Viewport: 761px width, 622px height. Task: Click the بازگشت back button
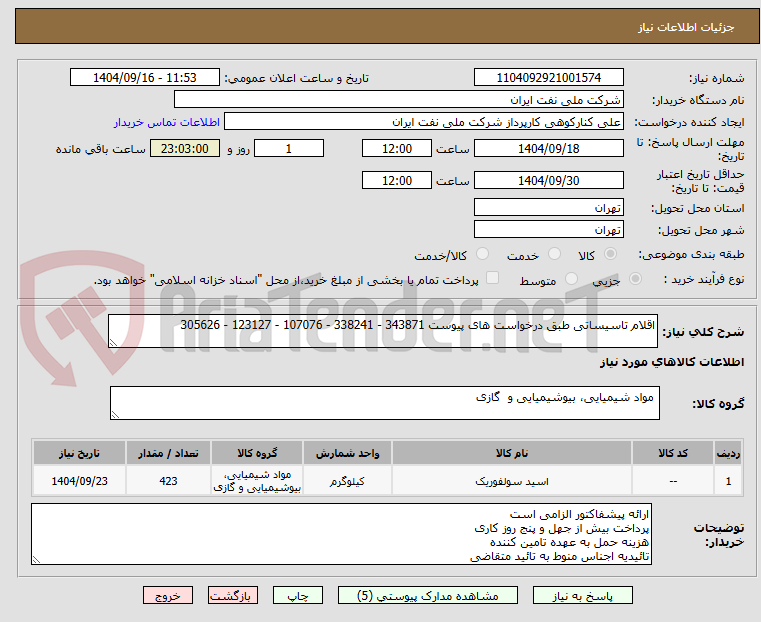click(233, 595)
